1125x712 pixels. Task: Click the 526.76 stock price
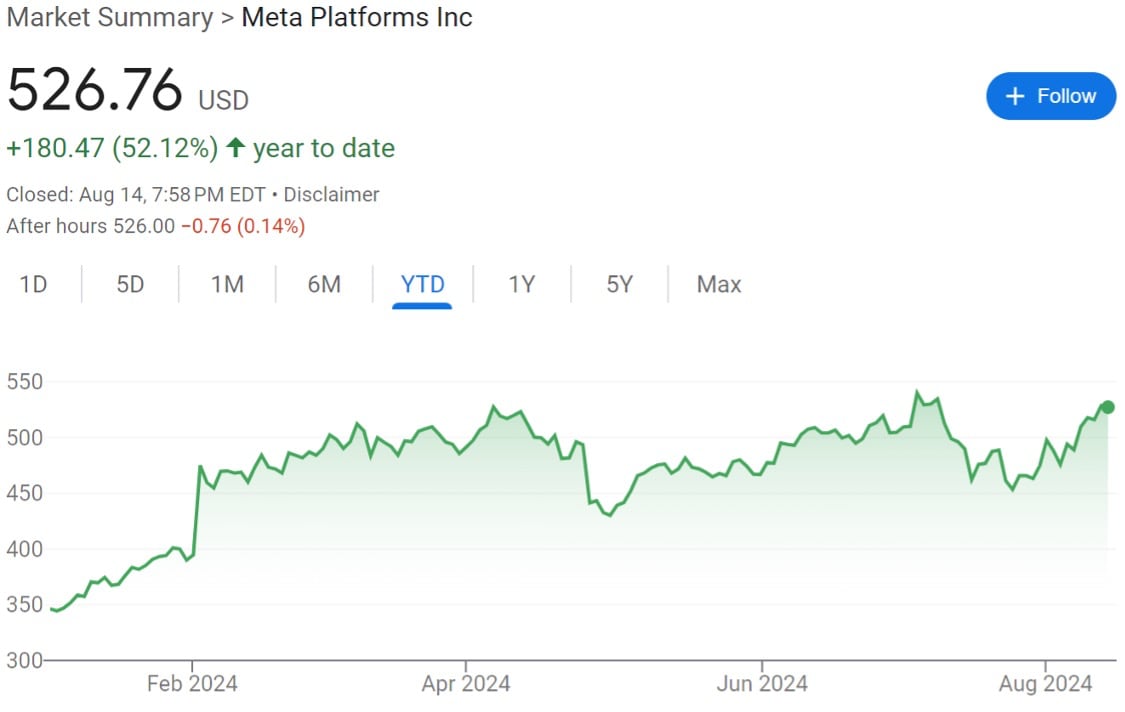(95, 91)
